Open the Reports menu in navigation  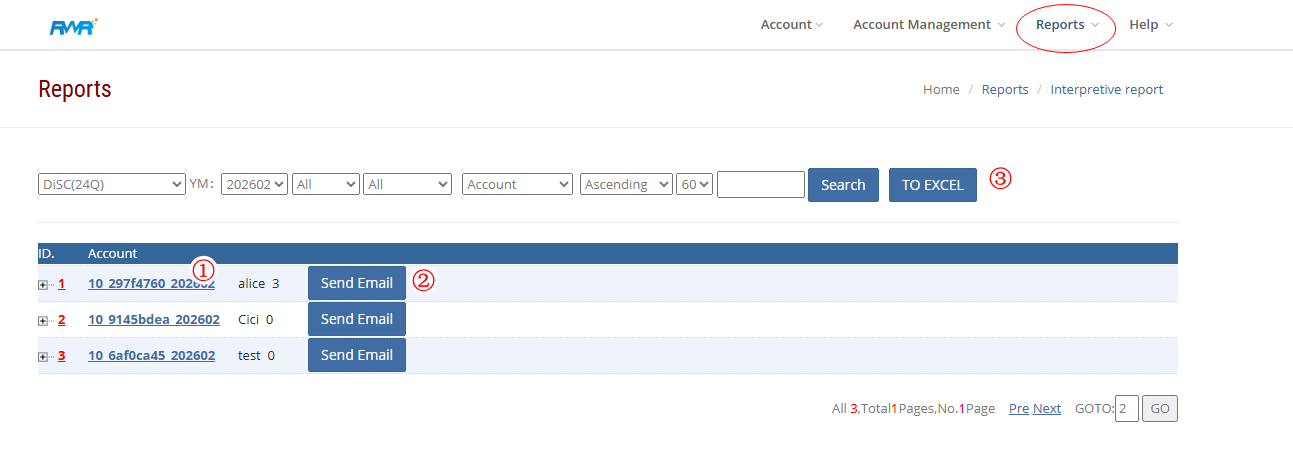(1066, 25)
